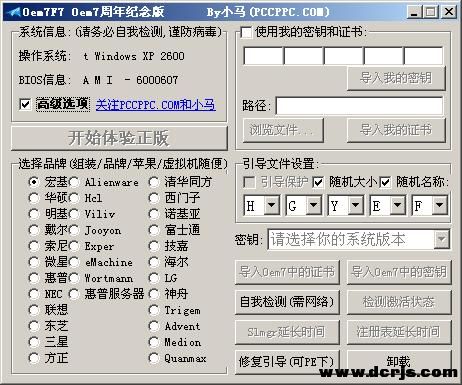
Task: Choose Alienware brand option
Action: 74,182
